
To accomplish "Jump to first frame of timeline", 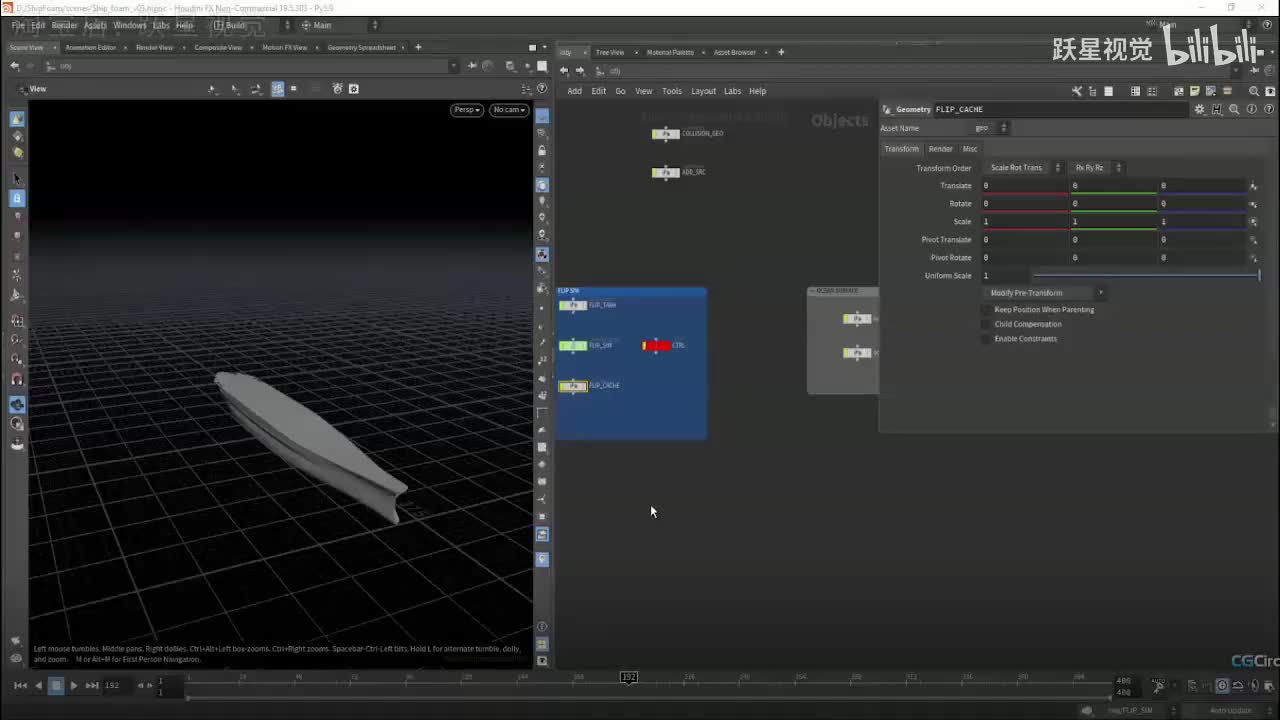I will tap(20, 685).
